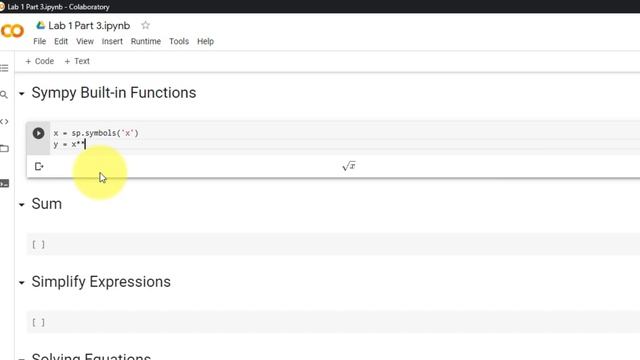Image resolution: width=640 pixels, height=360 pixels.
Task: Open the Runtime menu
Action: pyautogui.click(x=146, y=41)
